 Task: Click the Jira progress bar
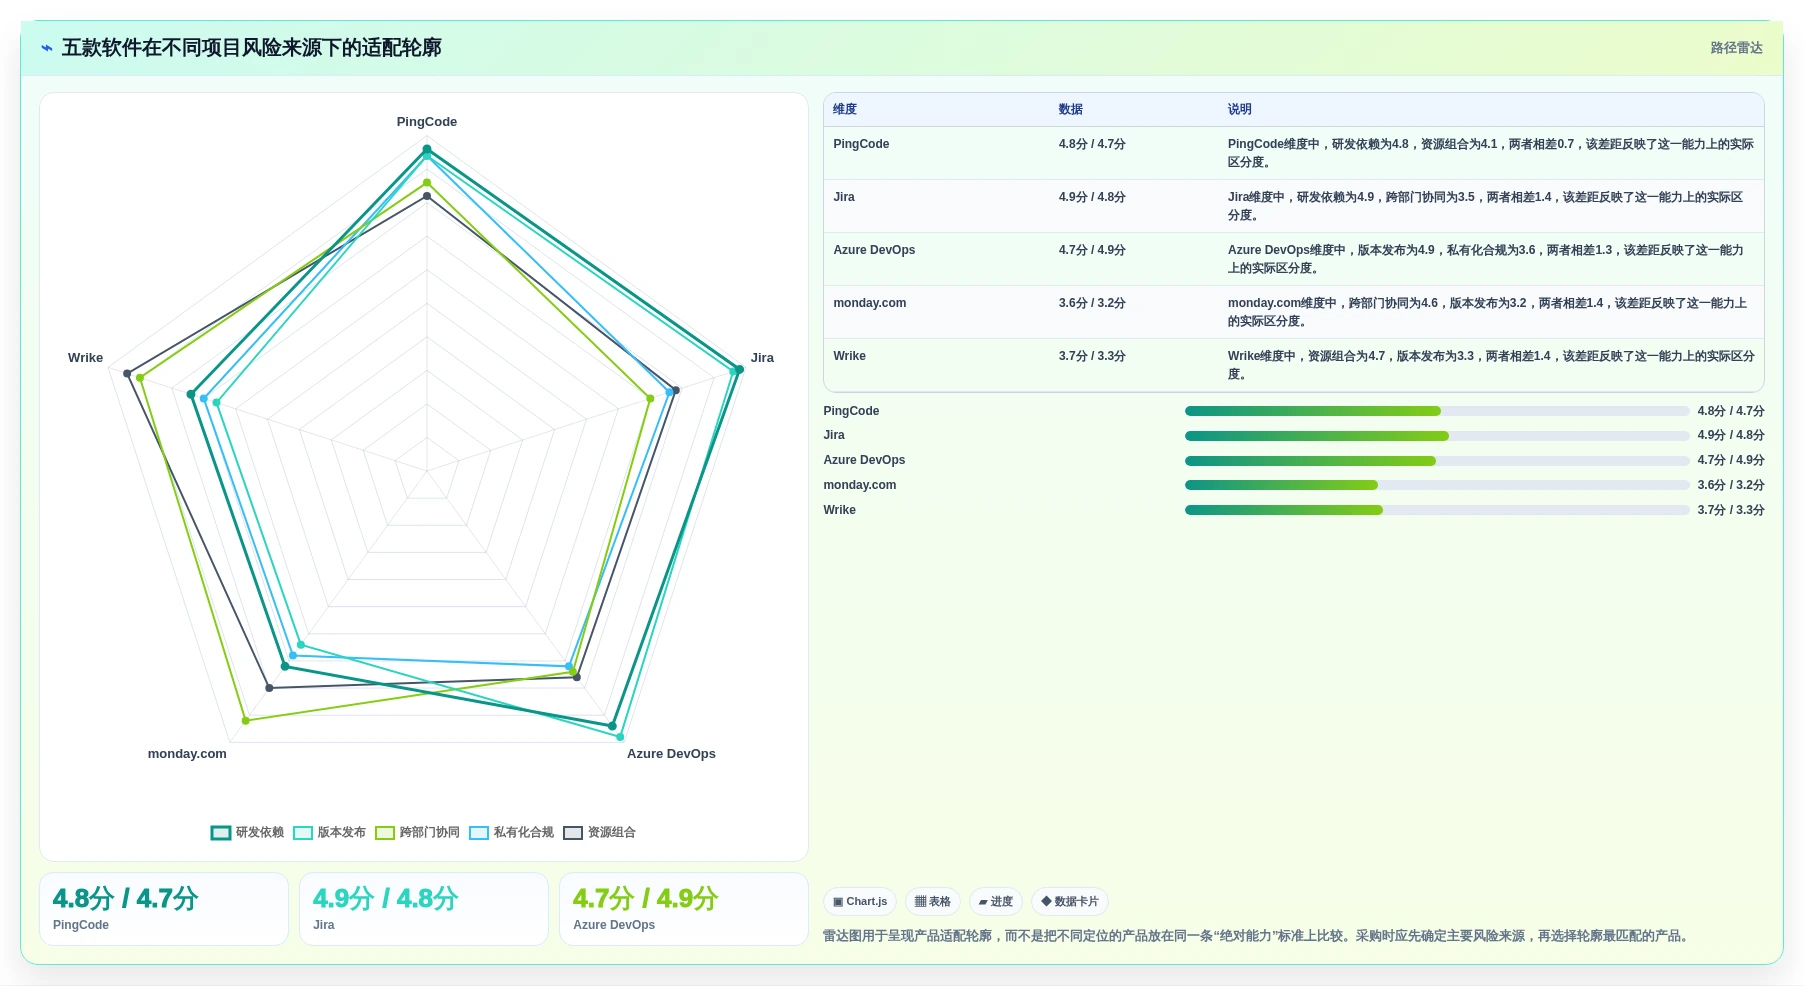[1437, 436]
